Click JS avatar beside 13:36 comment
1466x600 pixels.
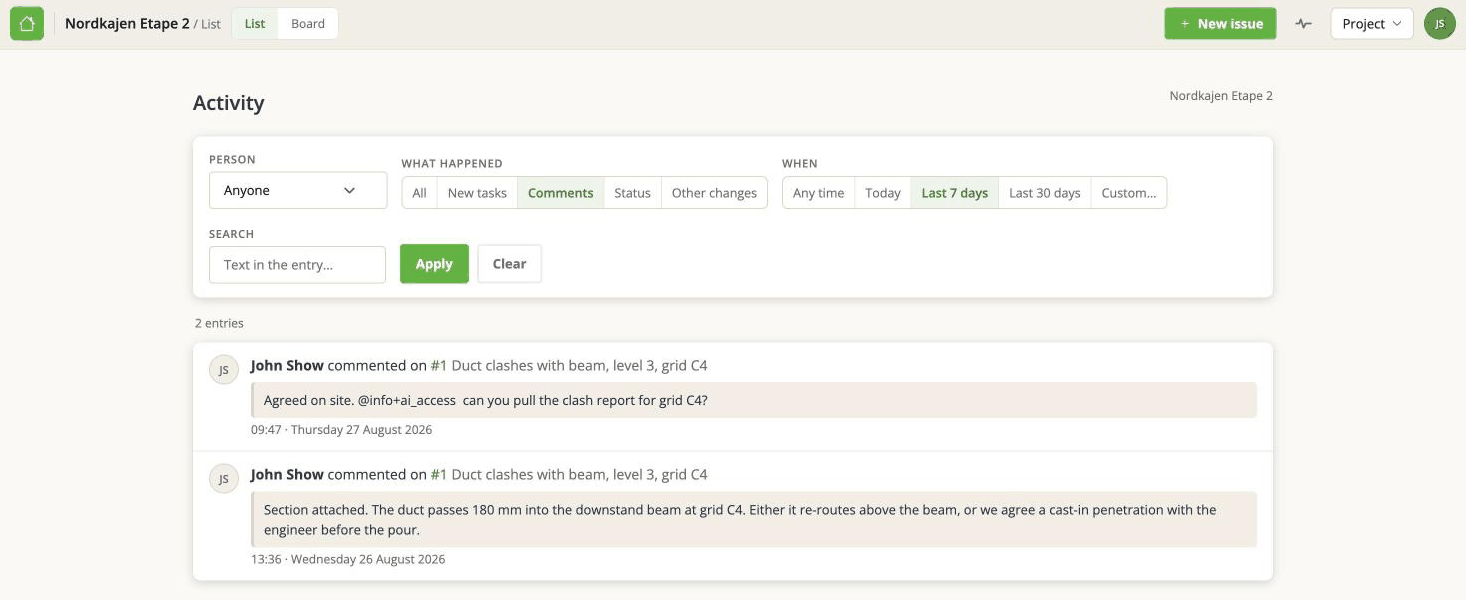tap(224, 478)
